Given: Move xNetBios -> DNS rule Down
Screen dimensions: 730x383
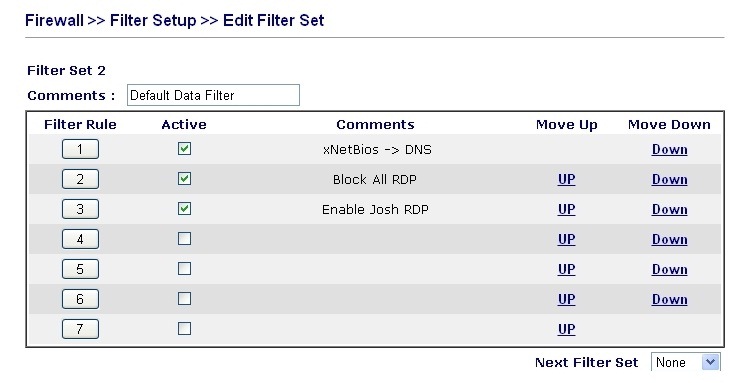Looking at the screenshot, I should [669, 149].
